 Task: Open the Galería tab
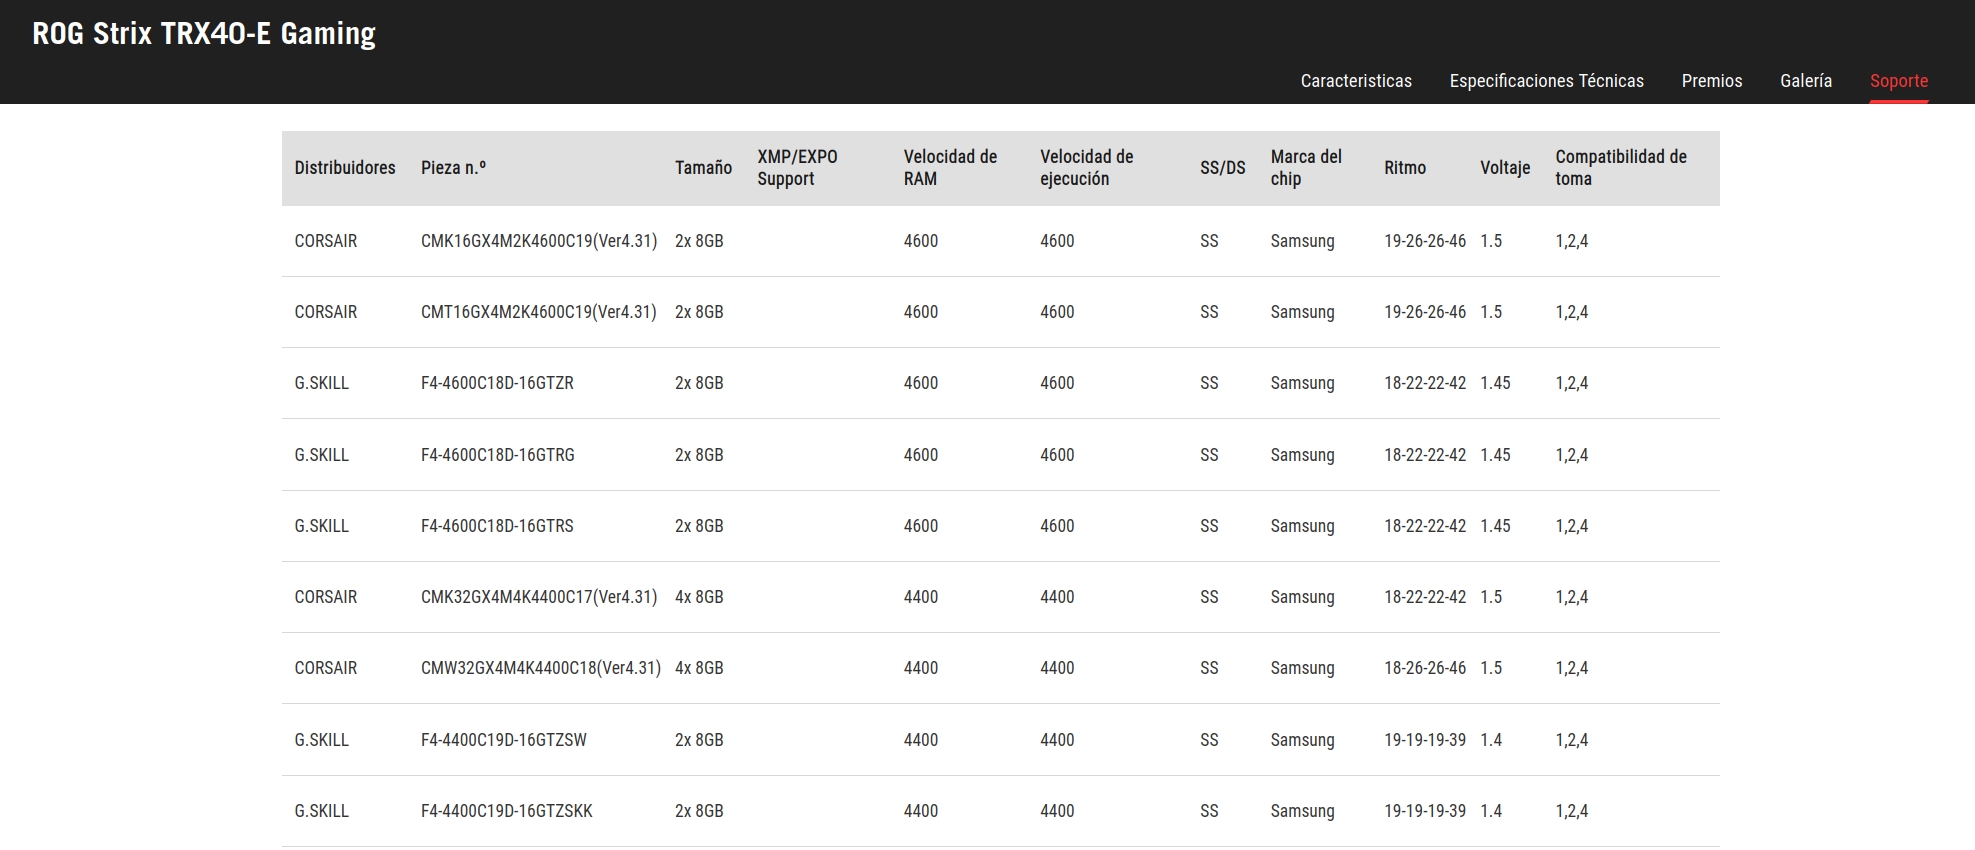tap(1805, 81)
